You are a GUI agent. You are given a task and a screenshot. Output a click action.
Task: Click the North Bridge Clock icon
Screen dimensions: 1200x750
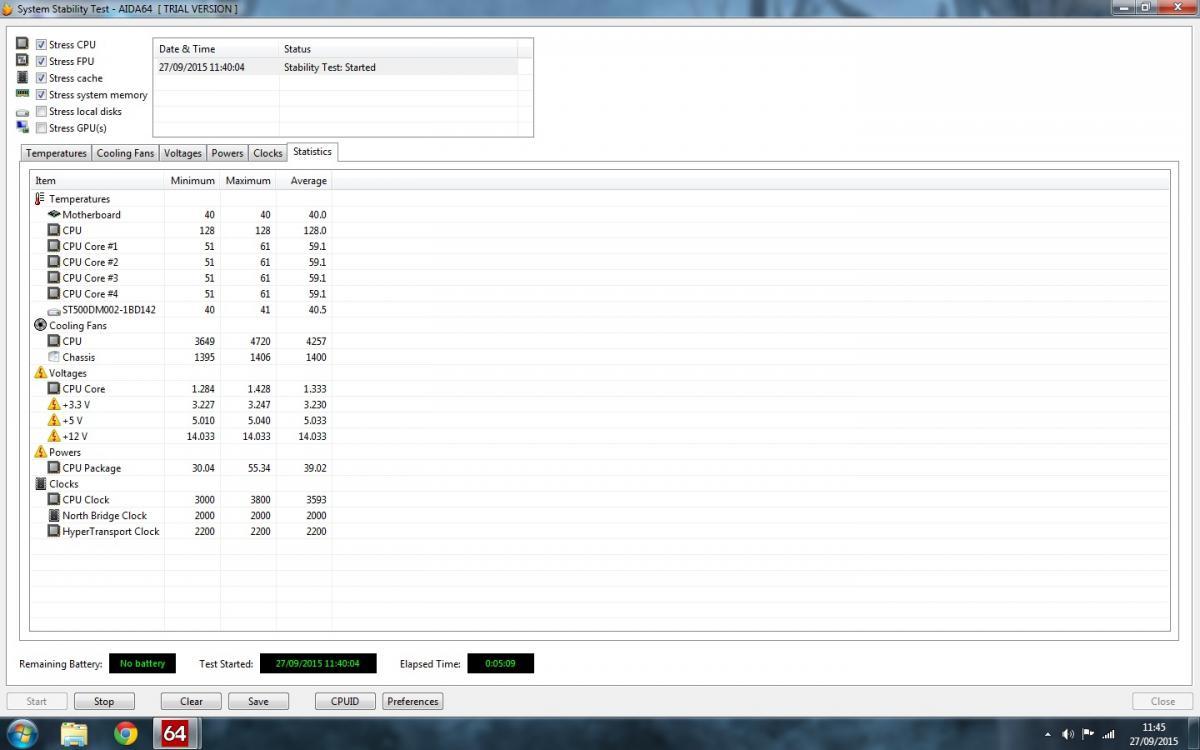tap(54, 516)
